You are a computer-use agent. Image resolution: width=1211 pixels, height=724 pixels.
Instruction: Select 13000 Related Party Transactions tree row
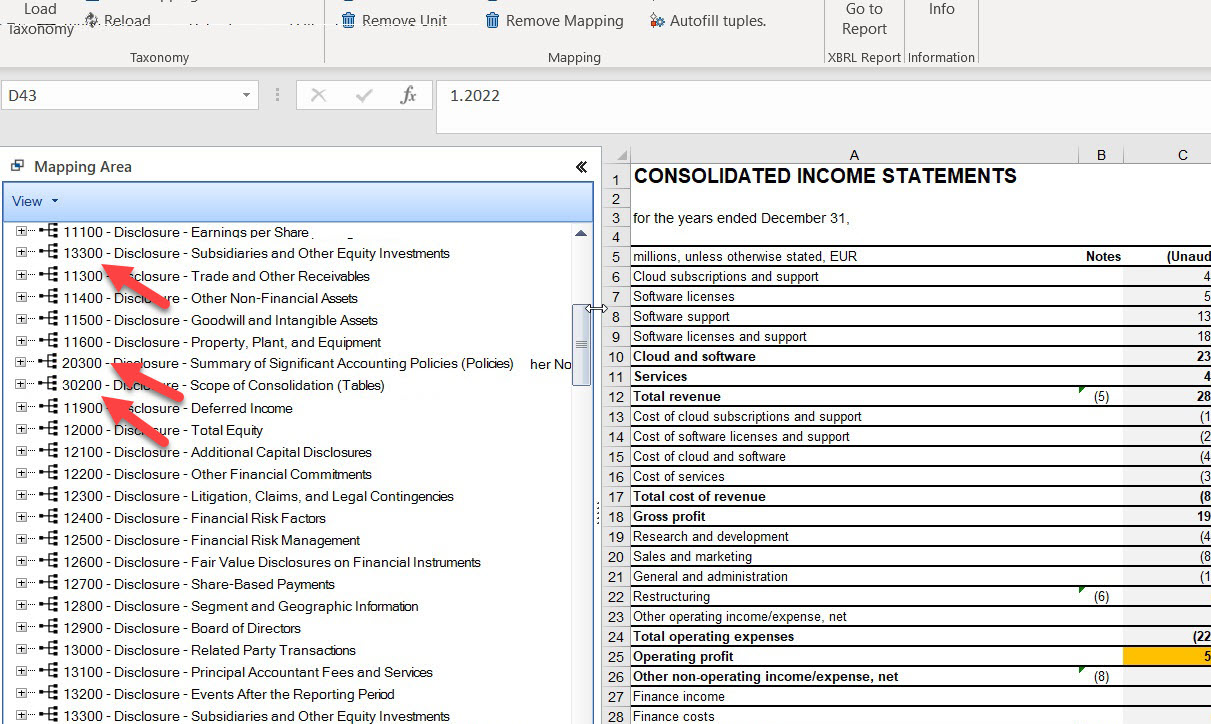click(x=209, y=650)
